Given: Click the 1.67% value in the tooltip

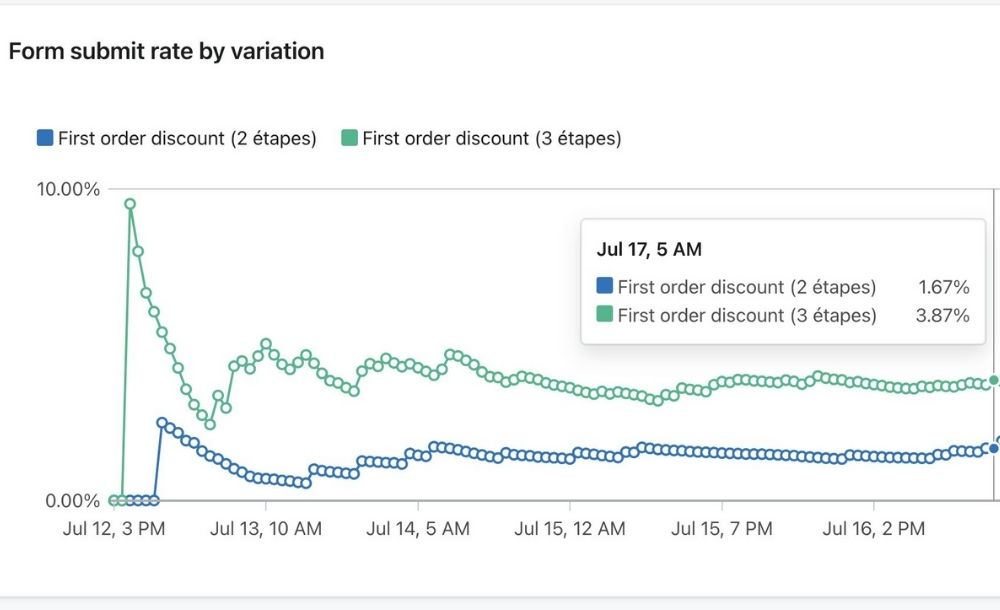Looking at the screenshot, I should pos(943,287).
